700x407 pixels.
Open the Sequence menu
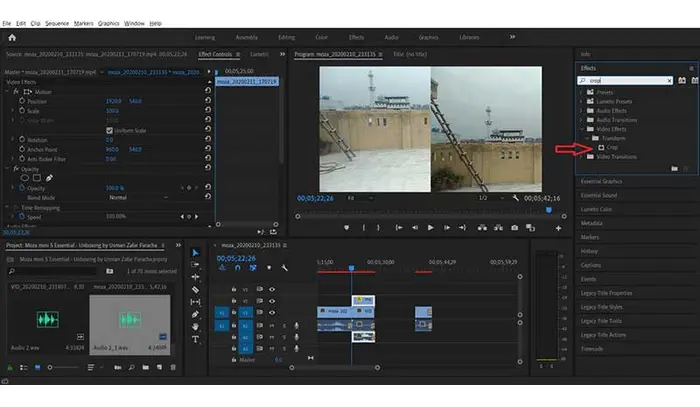point(57,23)
